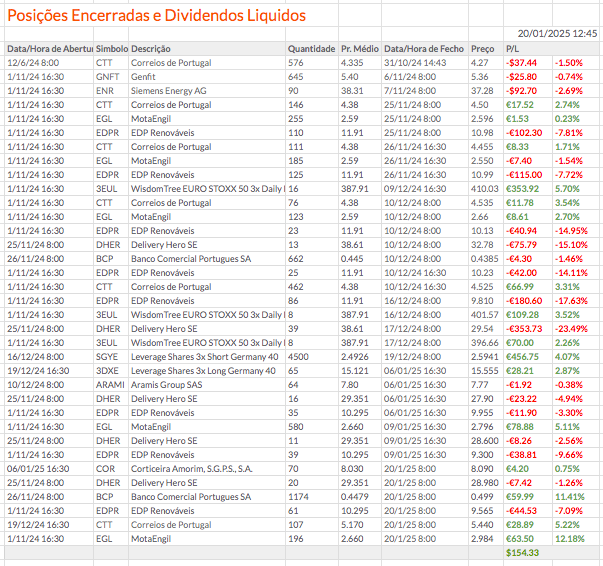Click the price cell 396.66
Screen dimensions: 603x566
click(x=485, y=343)
